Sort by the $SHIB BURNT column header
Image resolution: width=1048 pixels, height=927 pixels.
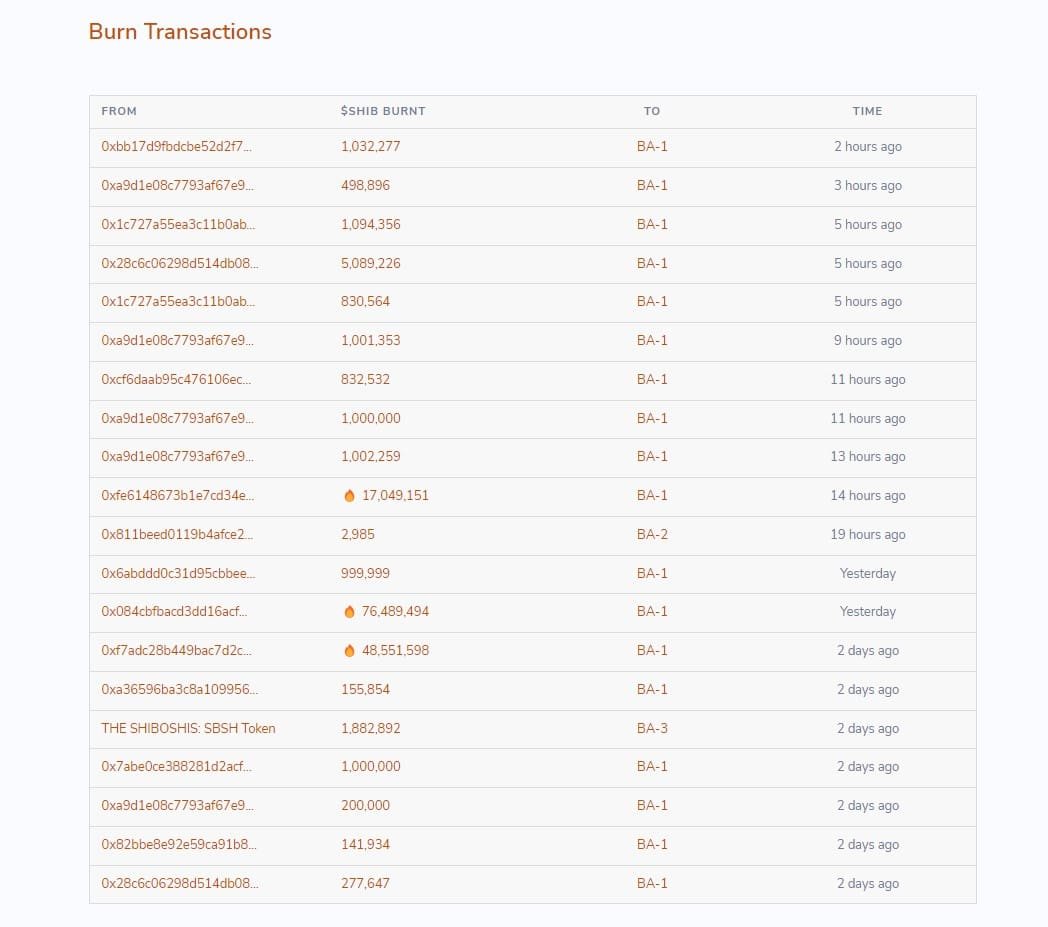click(383, 111)
